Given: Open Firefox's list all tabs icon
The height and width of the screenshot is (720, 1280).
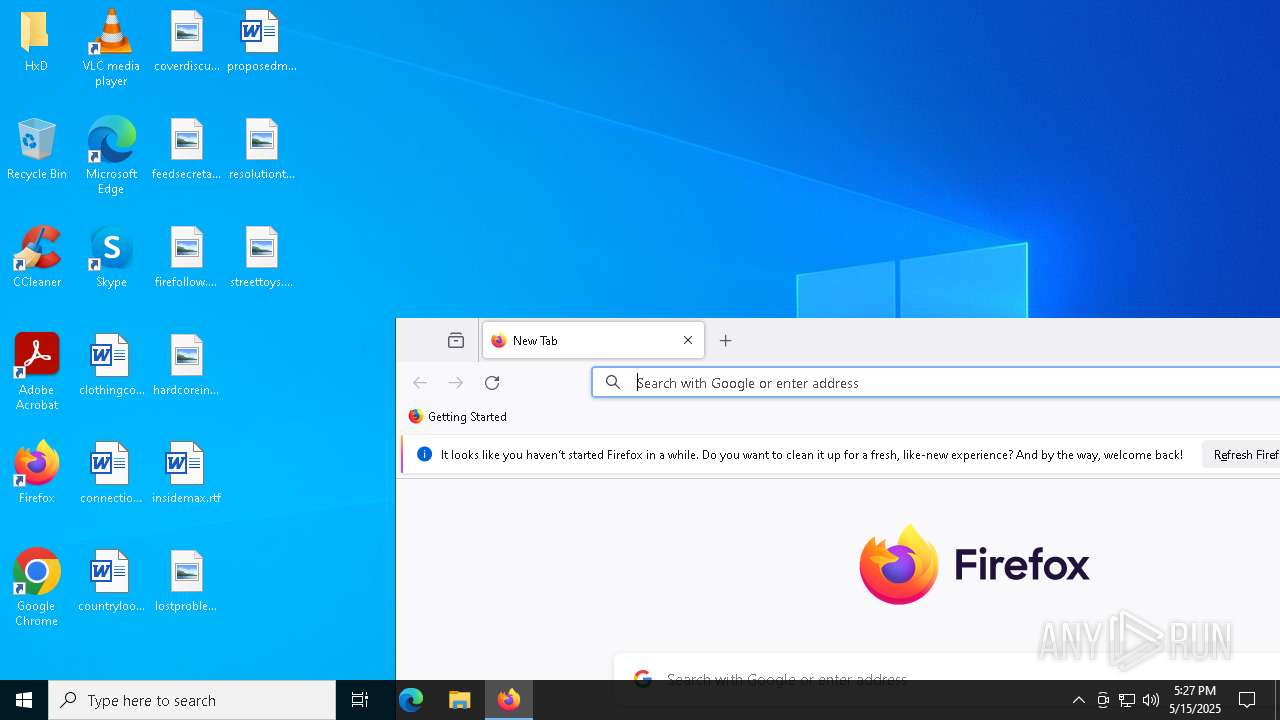Looking at the screenshot, I should pos(456,341).
